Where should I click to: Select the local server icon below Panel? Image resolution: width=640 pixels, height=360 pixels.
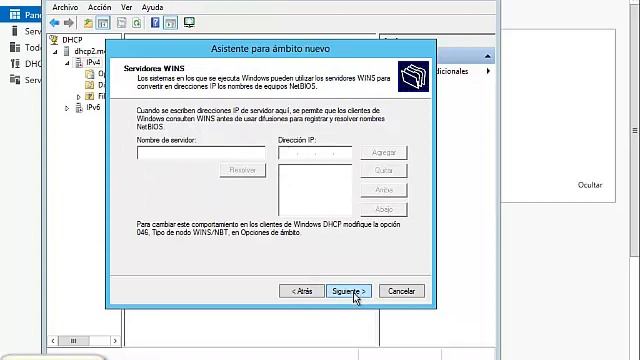coord(15,31)
